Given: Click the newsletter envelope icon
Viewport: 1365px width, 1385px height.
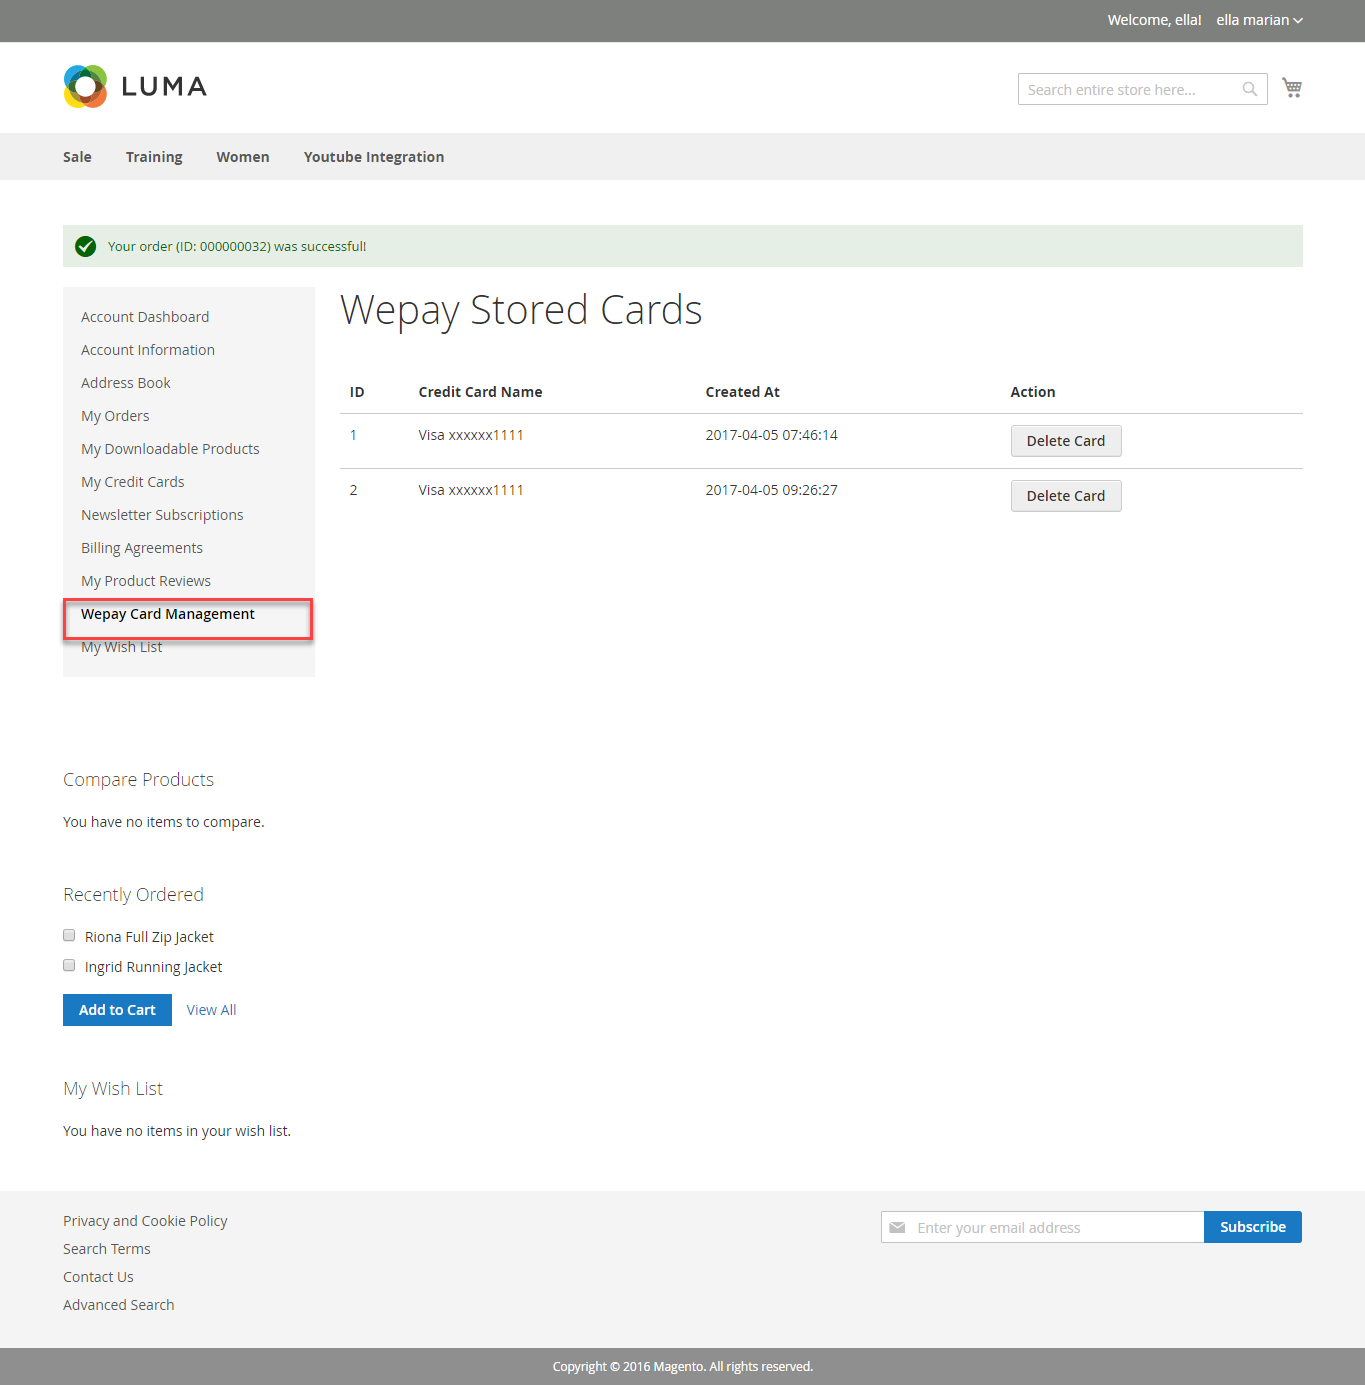Looking at the screenshot, I should 897,1228.
